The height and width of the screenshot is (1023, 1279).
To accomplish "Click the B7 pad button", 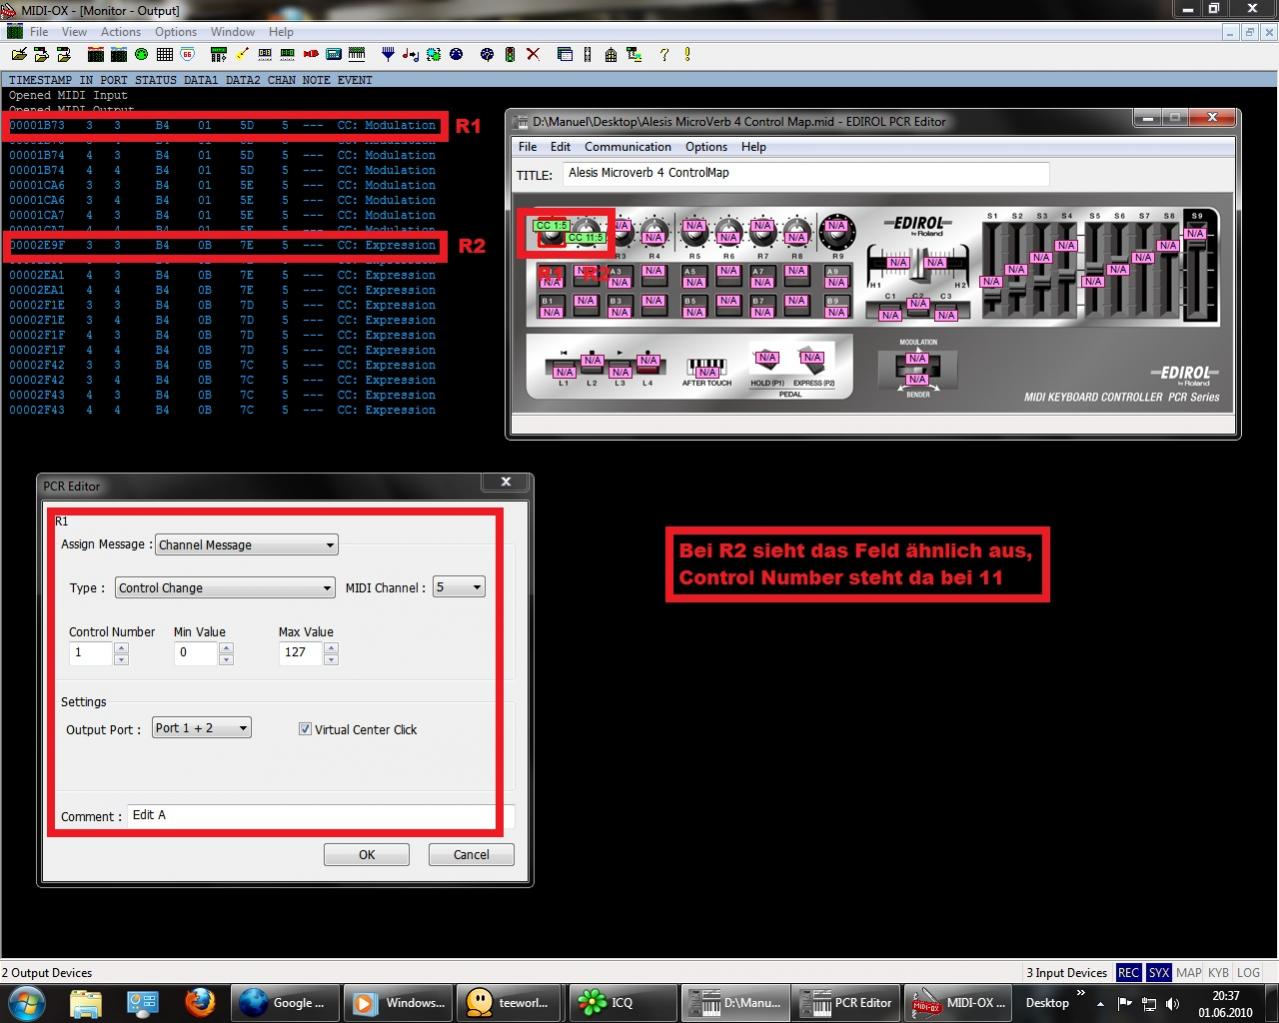I will 762,305.
